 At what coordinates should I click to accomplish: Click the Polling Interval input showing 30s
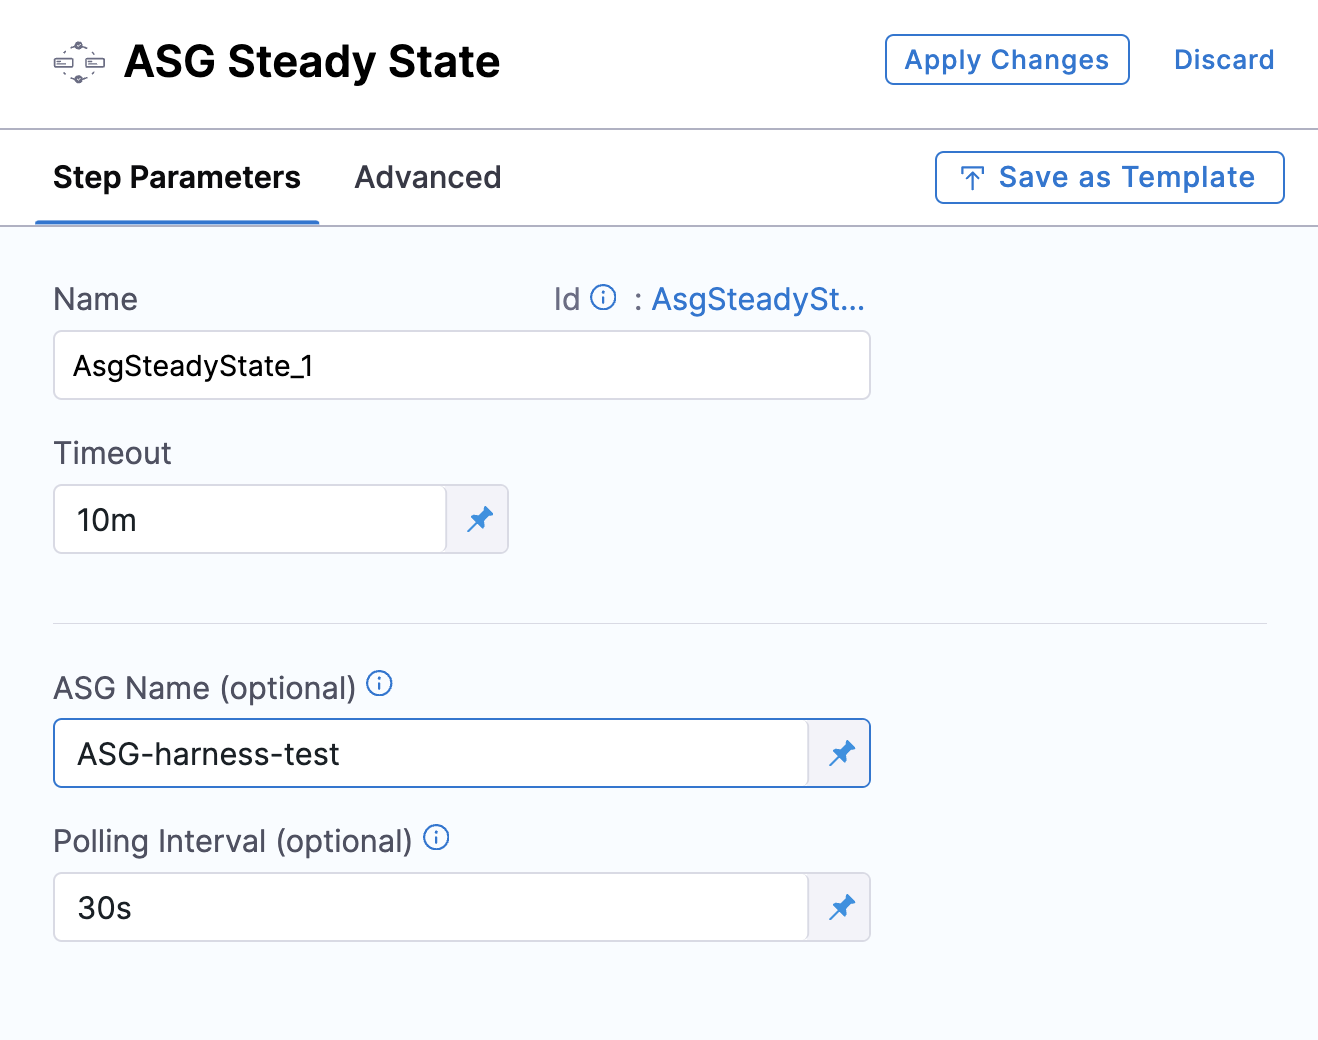click(430, 908)
